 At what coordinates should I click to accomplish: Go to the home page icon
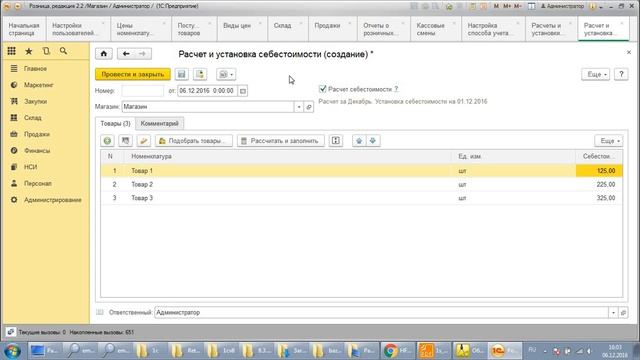tap(104, 54)
